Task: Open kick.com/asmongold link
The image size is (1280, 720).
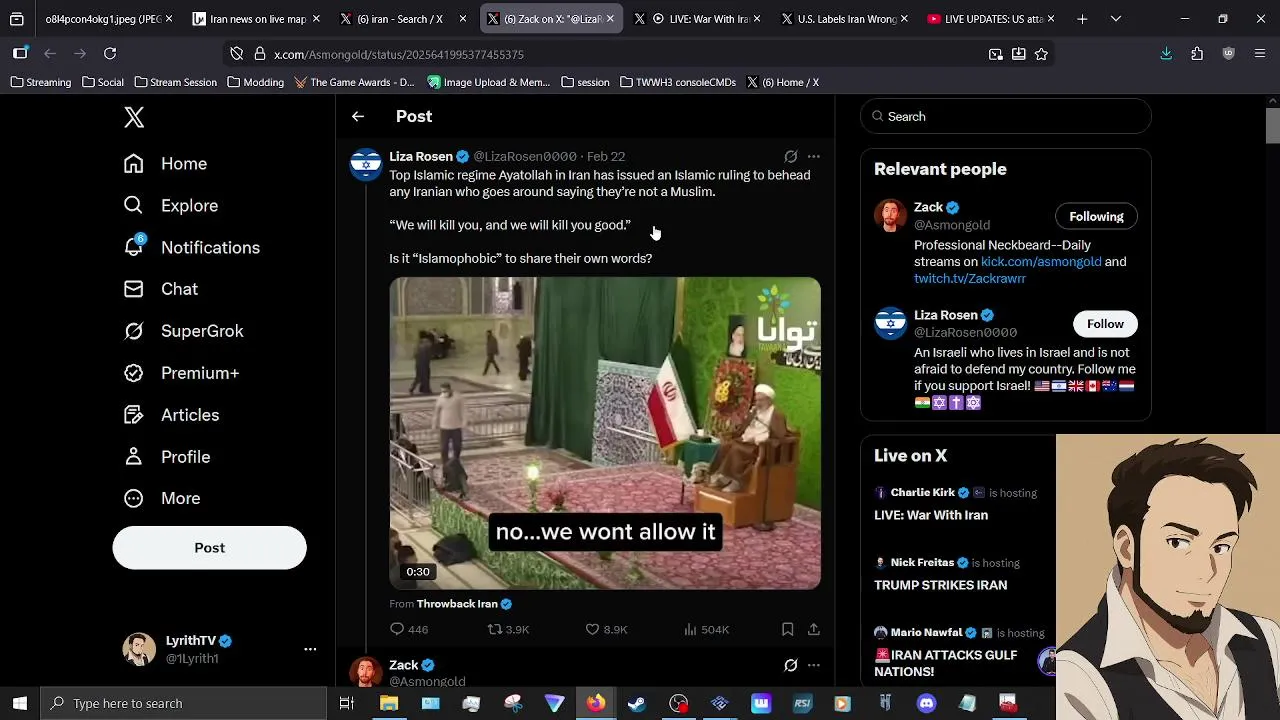Action: [x=1041, y=262]
